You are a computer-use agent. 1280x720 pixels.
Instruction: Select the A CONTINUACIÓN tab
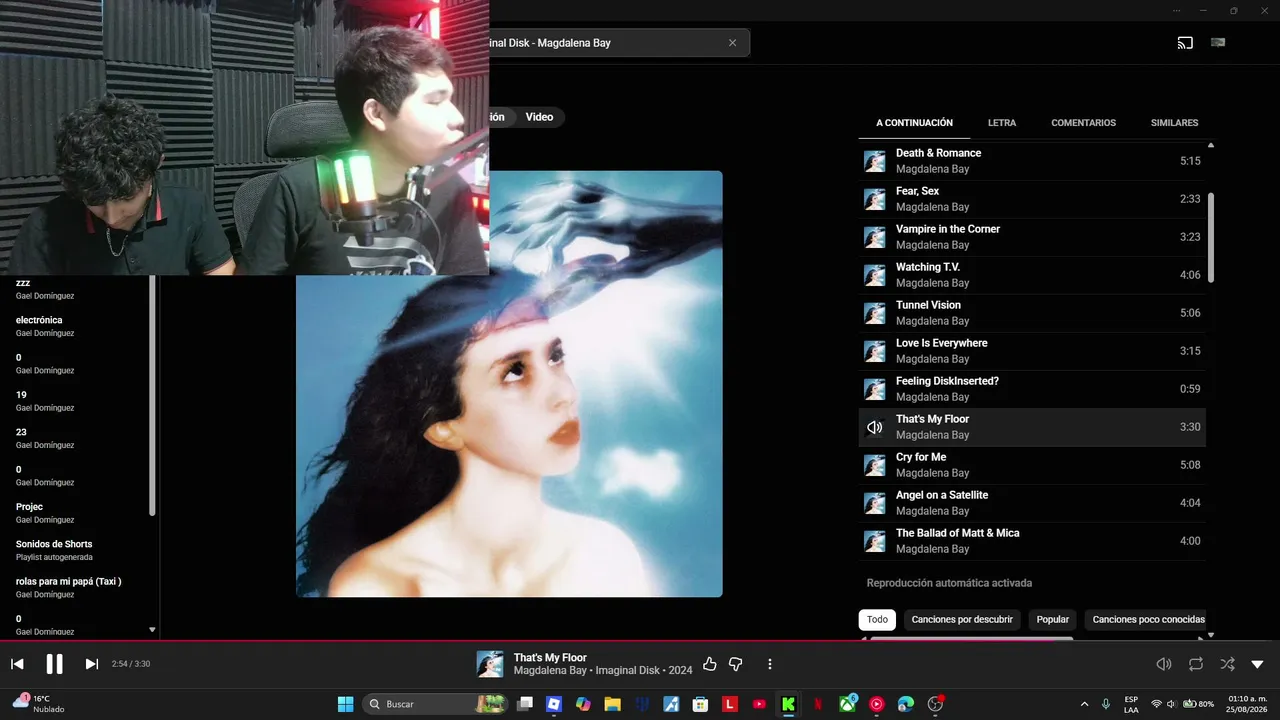(x=914, y=123)
